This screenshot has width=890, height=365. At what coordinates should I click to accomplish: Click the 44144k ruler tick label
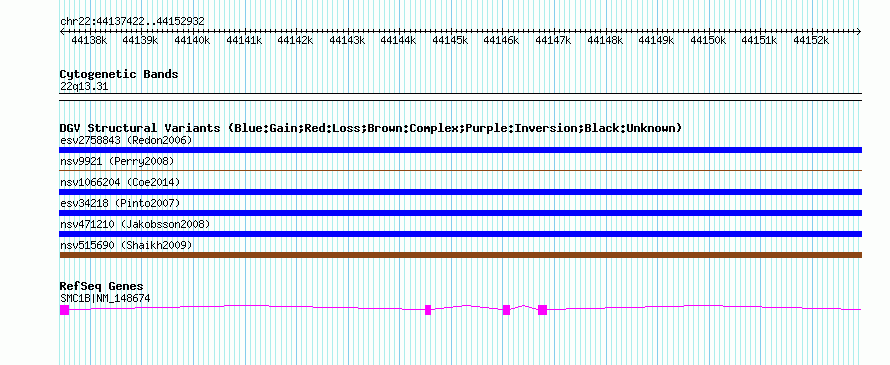coord(398,40)
